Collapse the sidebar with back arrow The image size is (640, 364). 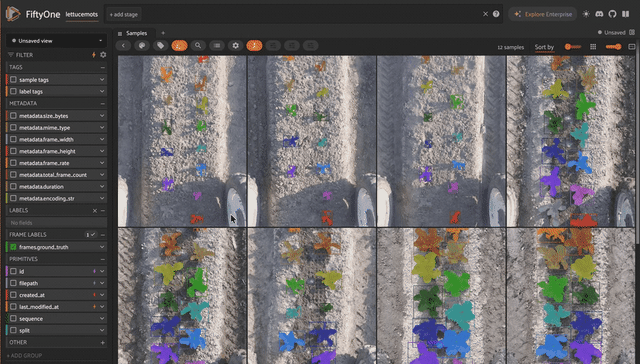tap(123, 46)
